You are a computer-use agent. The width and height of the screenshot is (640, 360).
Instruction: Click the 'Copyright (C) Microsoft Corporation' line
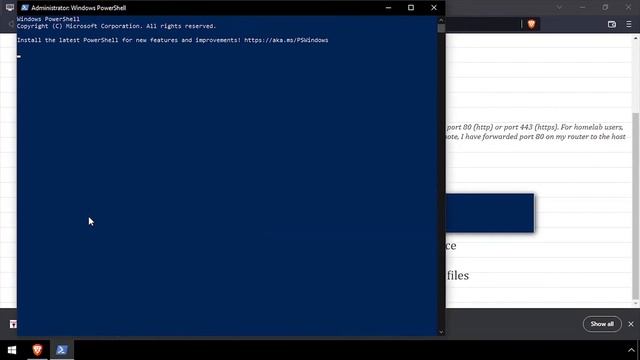(x=116, y=26)
